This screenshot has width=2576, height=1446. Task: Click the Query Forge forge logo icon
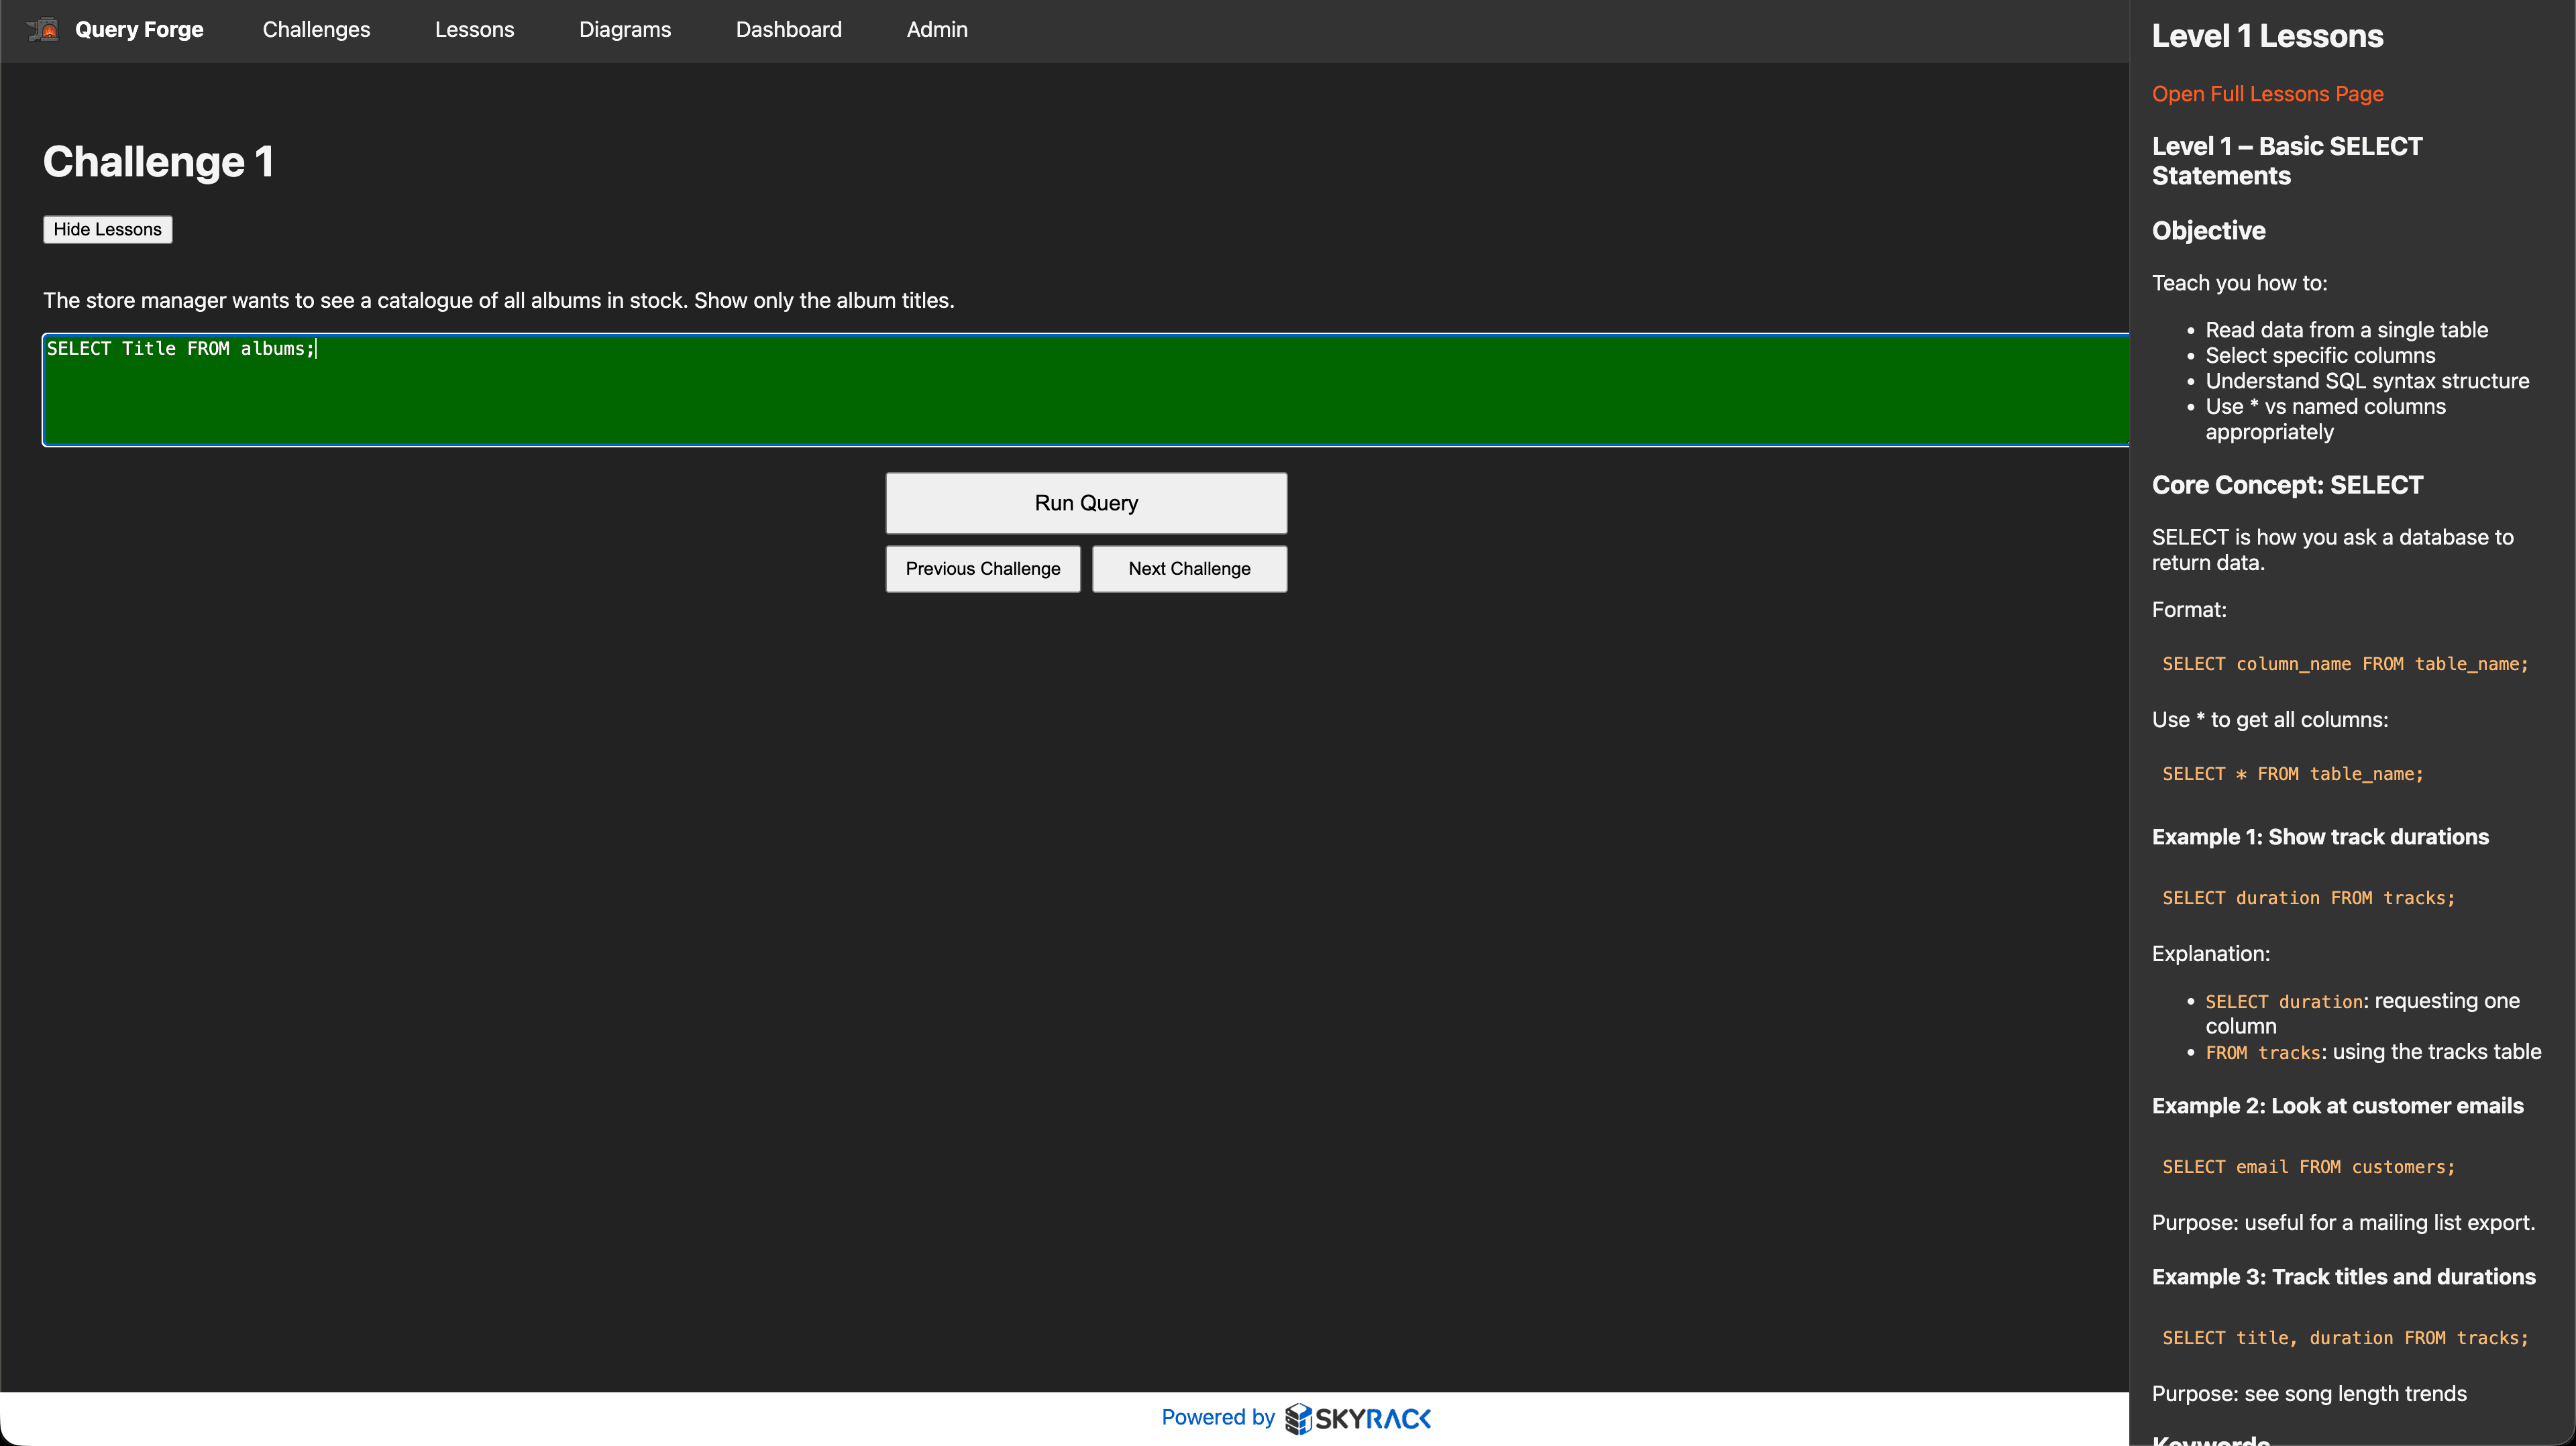point(44,29)
